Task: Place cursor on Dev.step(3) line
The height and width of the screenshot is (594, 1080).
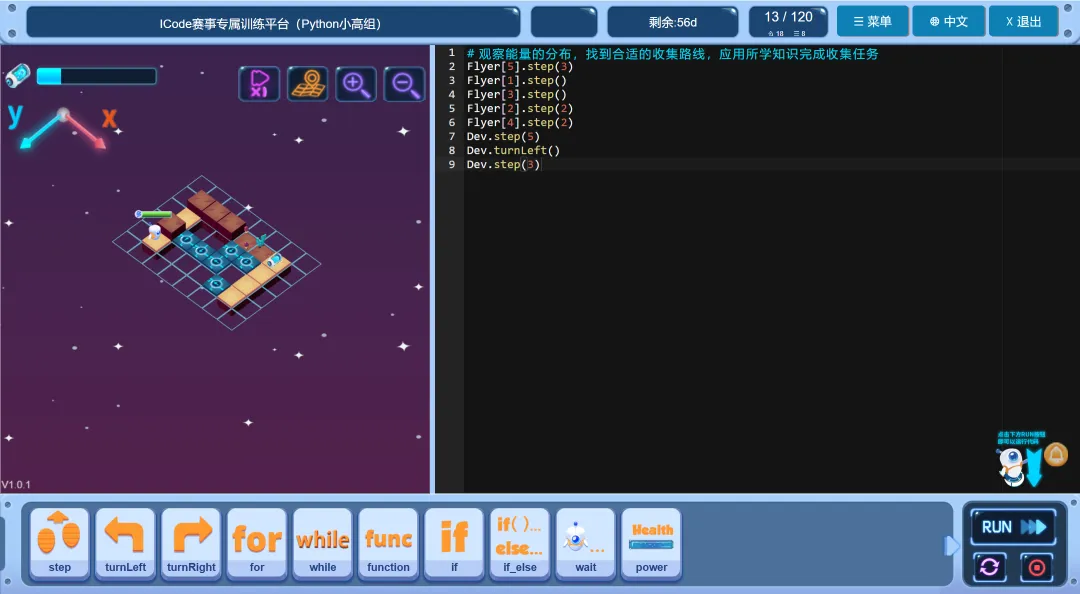Action: (x=503, y=165)
